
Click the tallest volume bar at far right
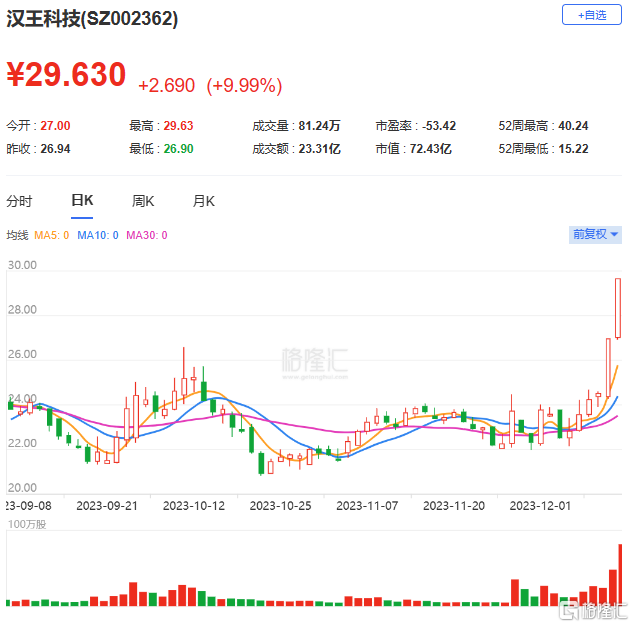620,574
